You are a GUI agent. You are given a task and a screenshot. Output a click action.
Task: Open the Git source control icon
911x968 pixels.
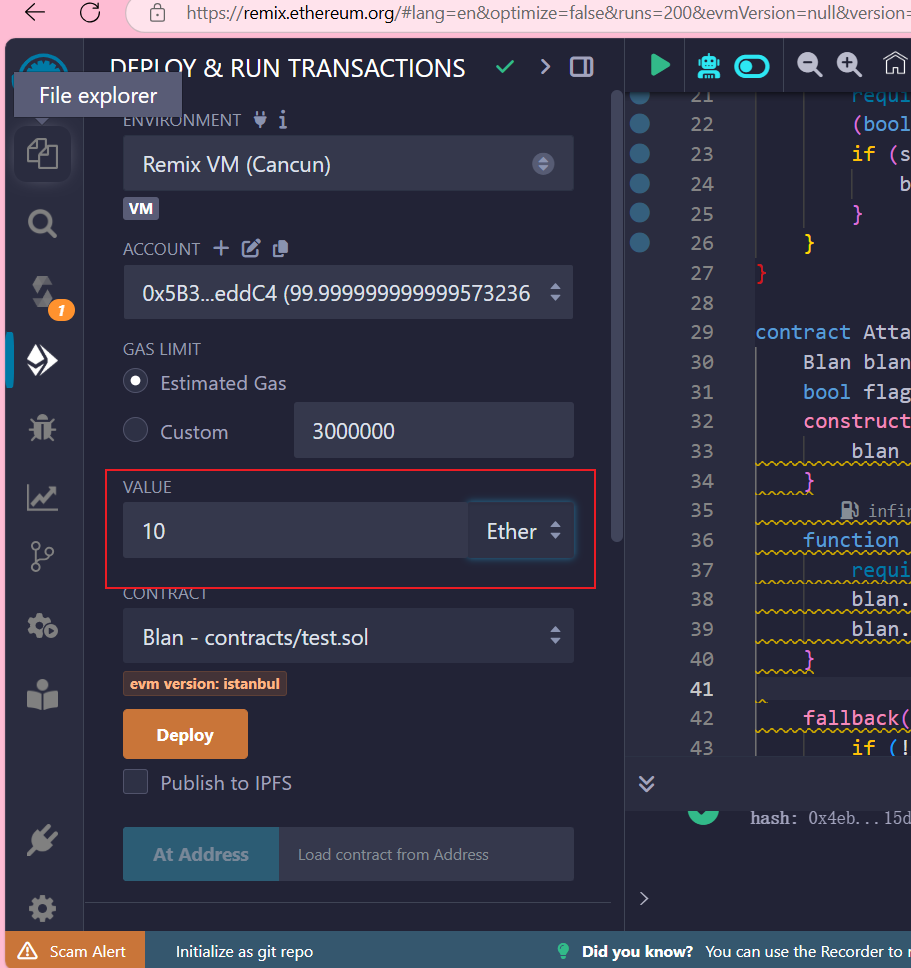pyautogui.click(x=42, y=557)
